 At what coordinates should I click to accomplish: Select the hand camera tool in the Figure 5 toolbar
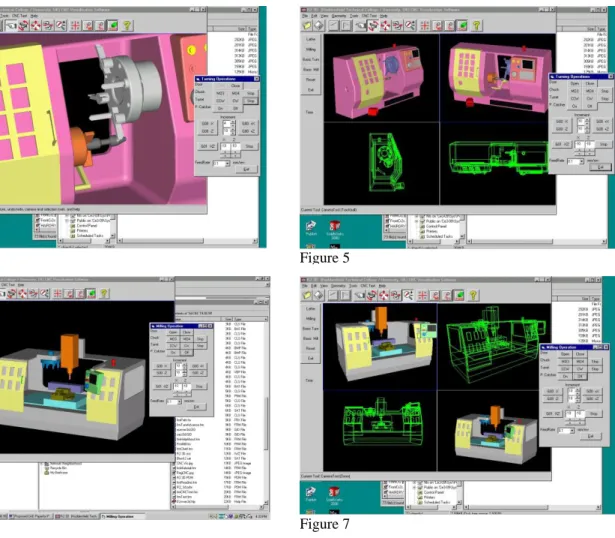pos(360,25)
